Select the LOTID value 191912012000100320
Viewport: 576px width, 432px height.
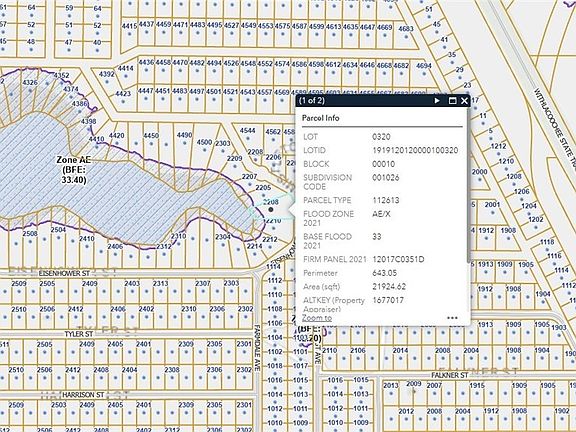click(x=415, y=150)
